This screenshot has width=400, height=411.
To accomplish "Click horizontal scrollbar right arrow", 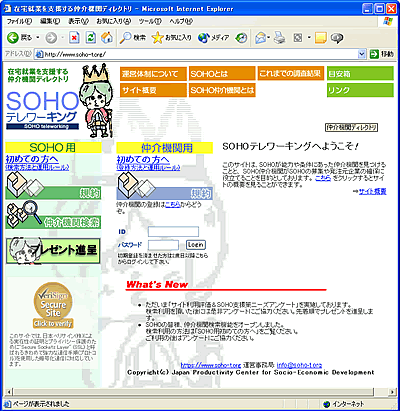I will pyautogui.click(x=393, y=392).
